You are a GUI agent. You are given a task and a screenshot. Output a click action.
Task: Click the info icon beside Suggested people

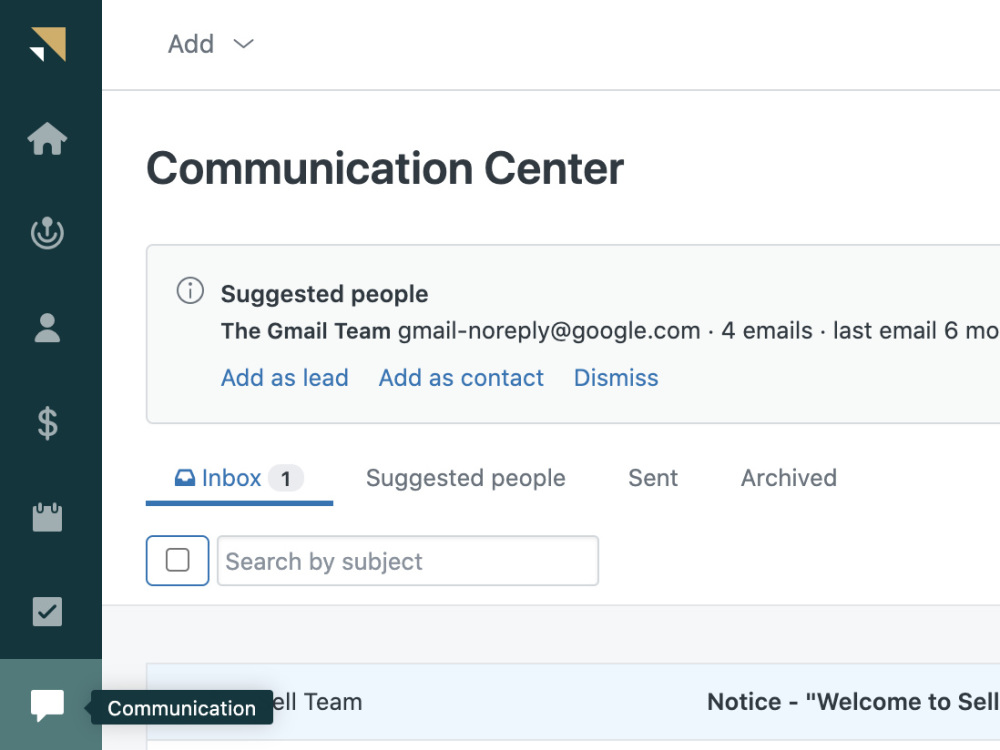(x=190, y=291)
